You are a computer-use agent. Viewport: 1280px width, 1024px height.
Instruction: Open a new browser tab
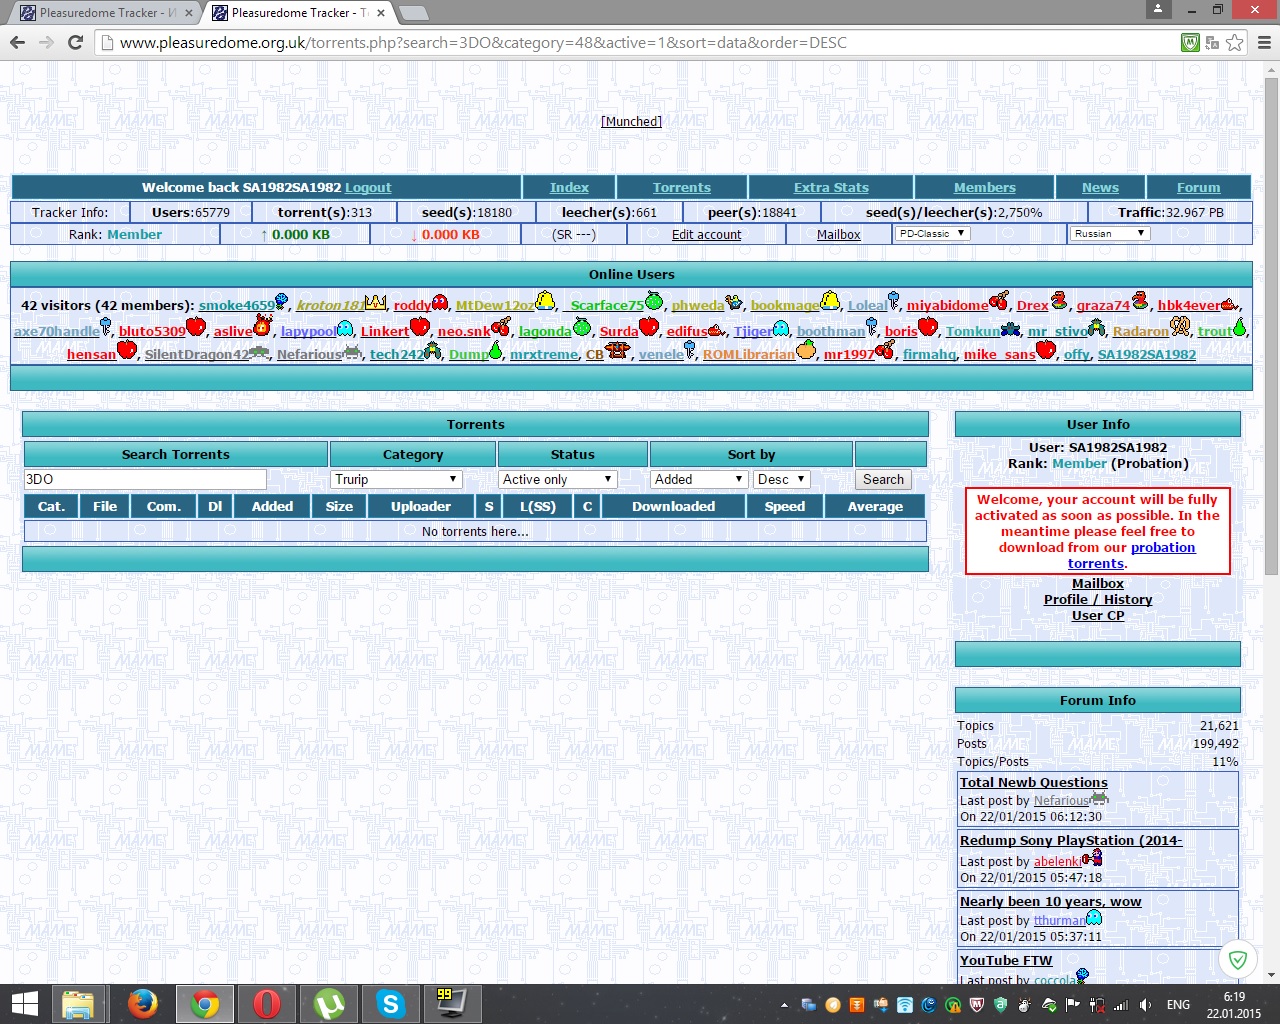point(413,13)
